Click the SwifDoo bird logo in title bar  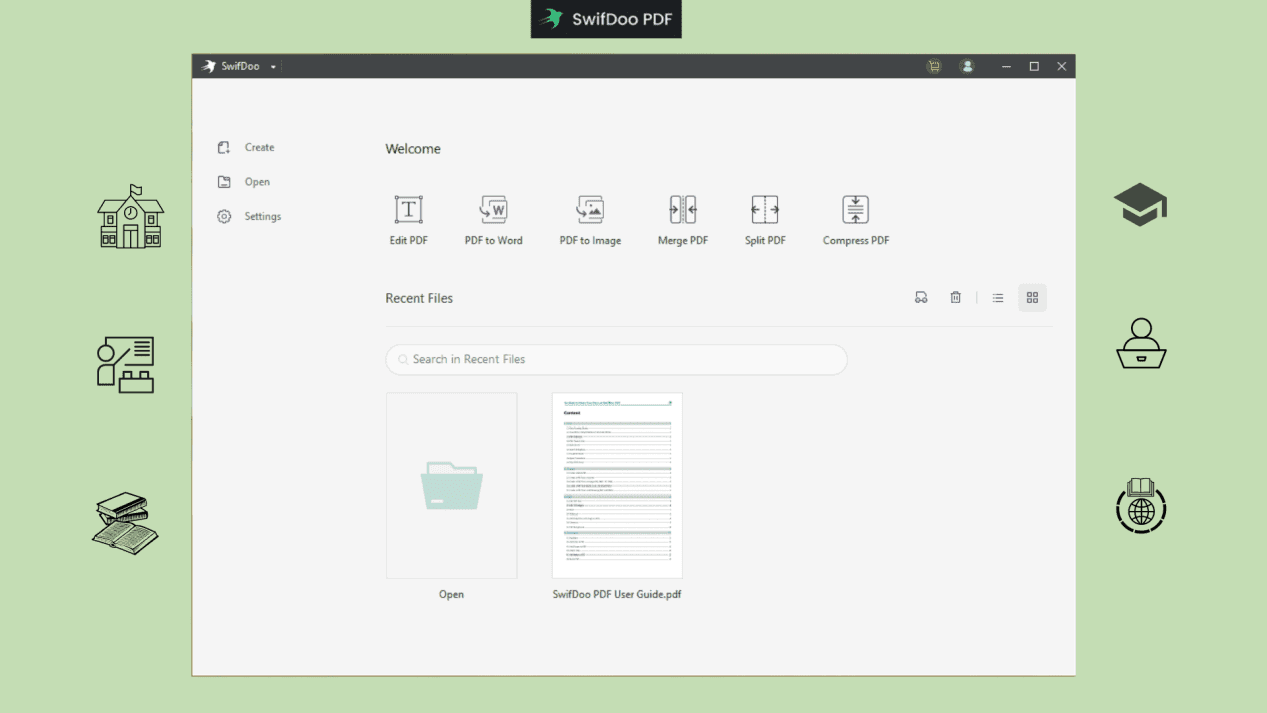[209, 66]
